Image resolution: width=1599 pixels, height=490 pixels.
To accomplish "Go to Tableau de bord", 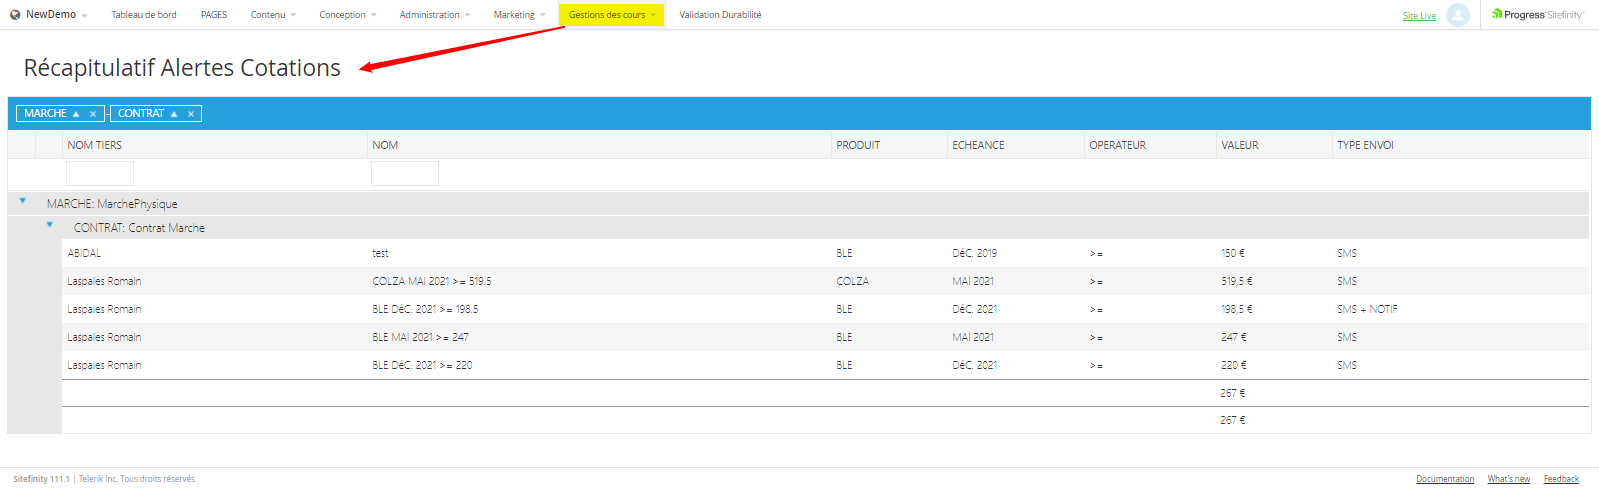I will (x=144, y=15).
